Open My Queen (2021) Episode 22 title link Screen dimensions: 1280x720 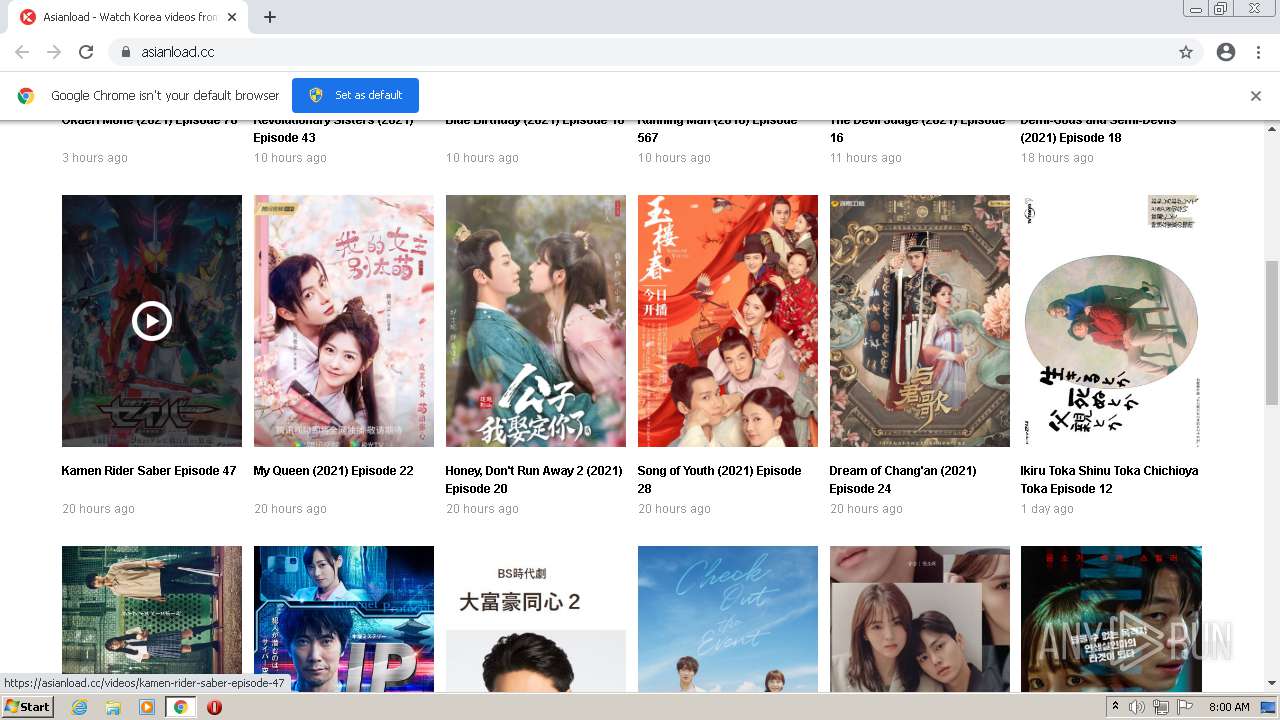[x=333, y=471]
